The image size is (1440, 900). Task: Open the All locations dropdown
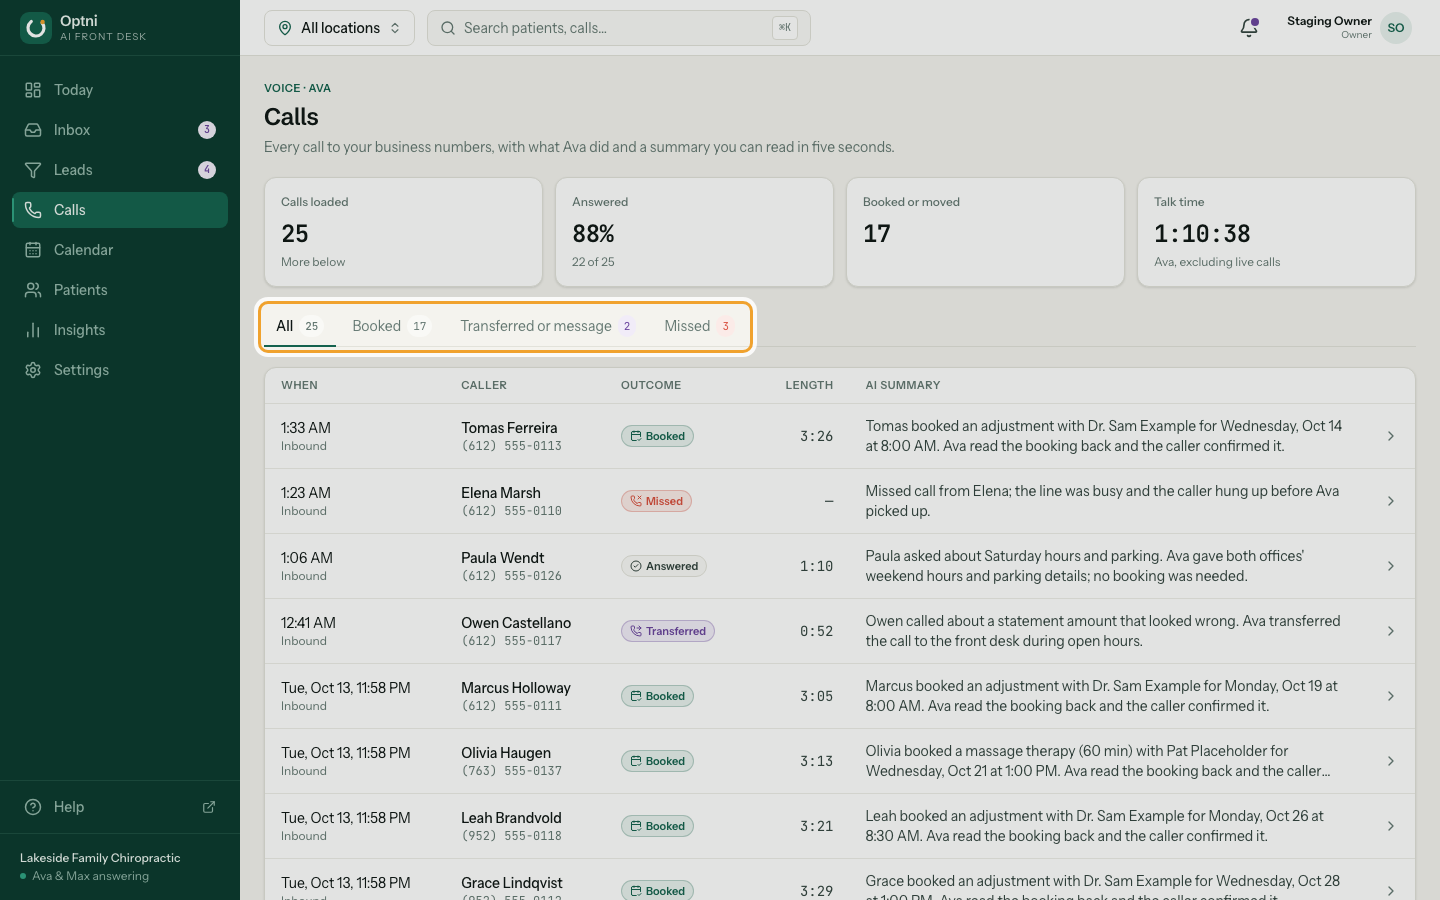(339, 28)
